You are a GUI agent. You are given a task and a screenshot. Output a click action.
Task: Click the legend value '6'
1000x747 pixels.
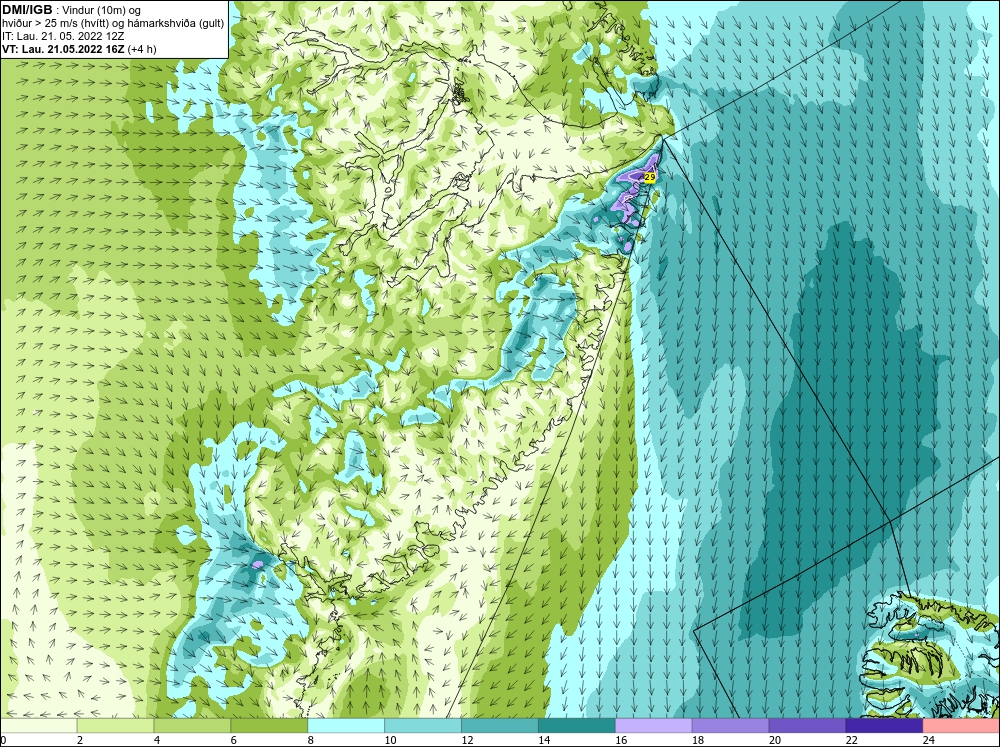[233, 740]
